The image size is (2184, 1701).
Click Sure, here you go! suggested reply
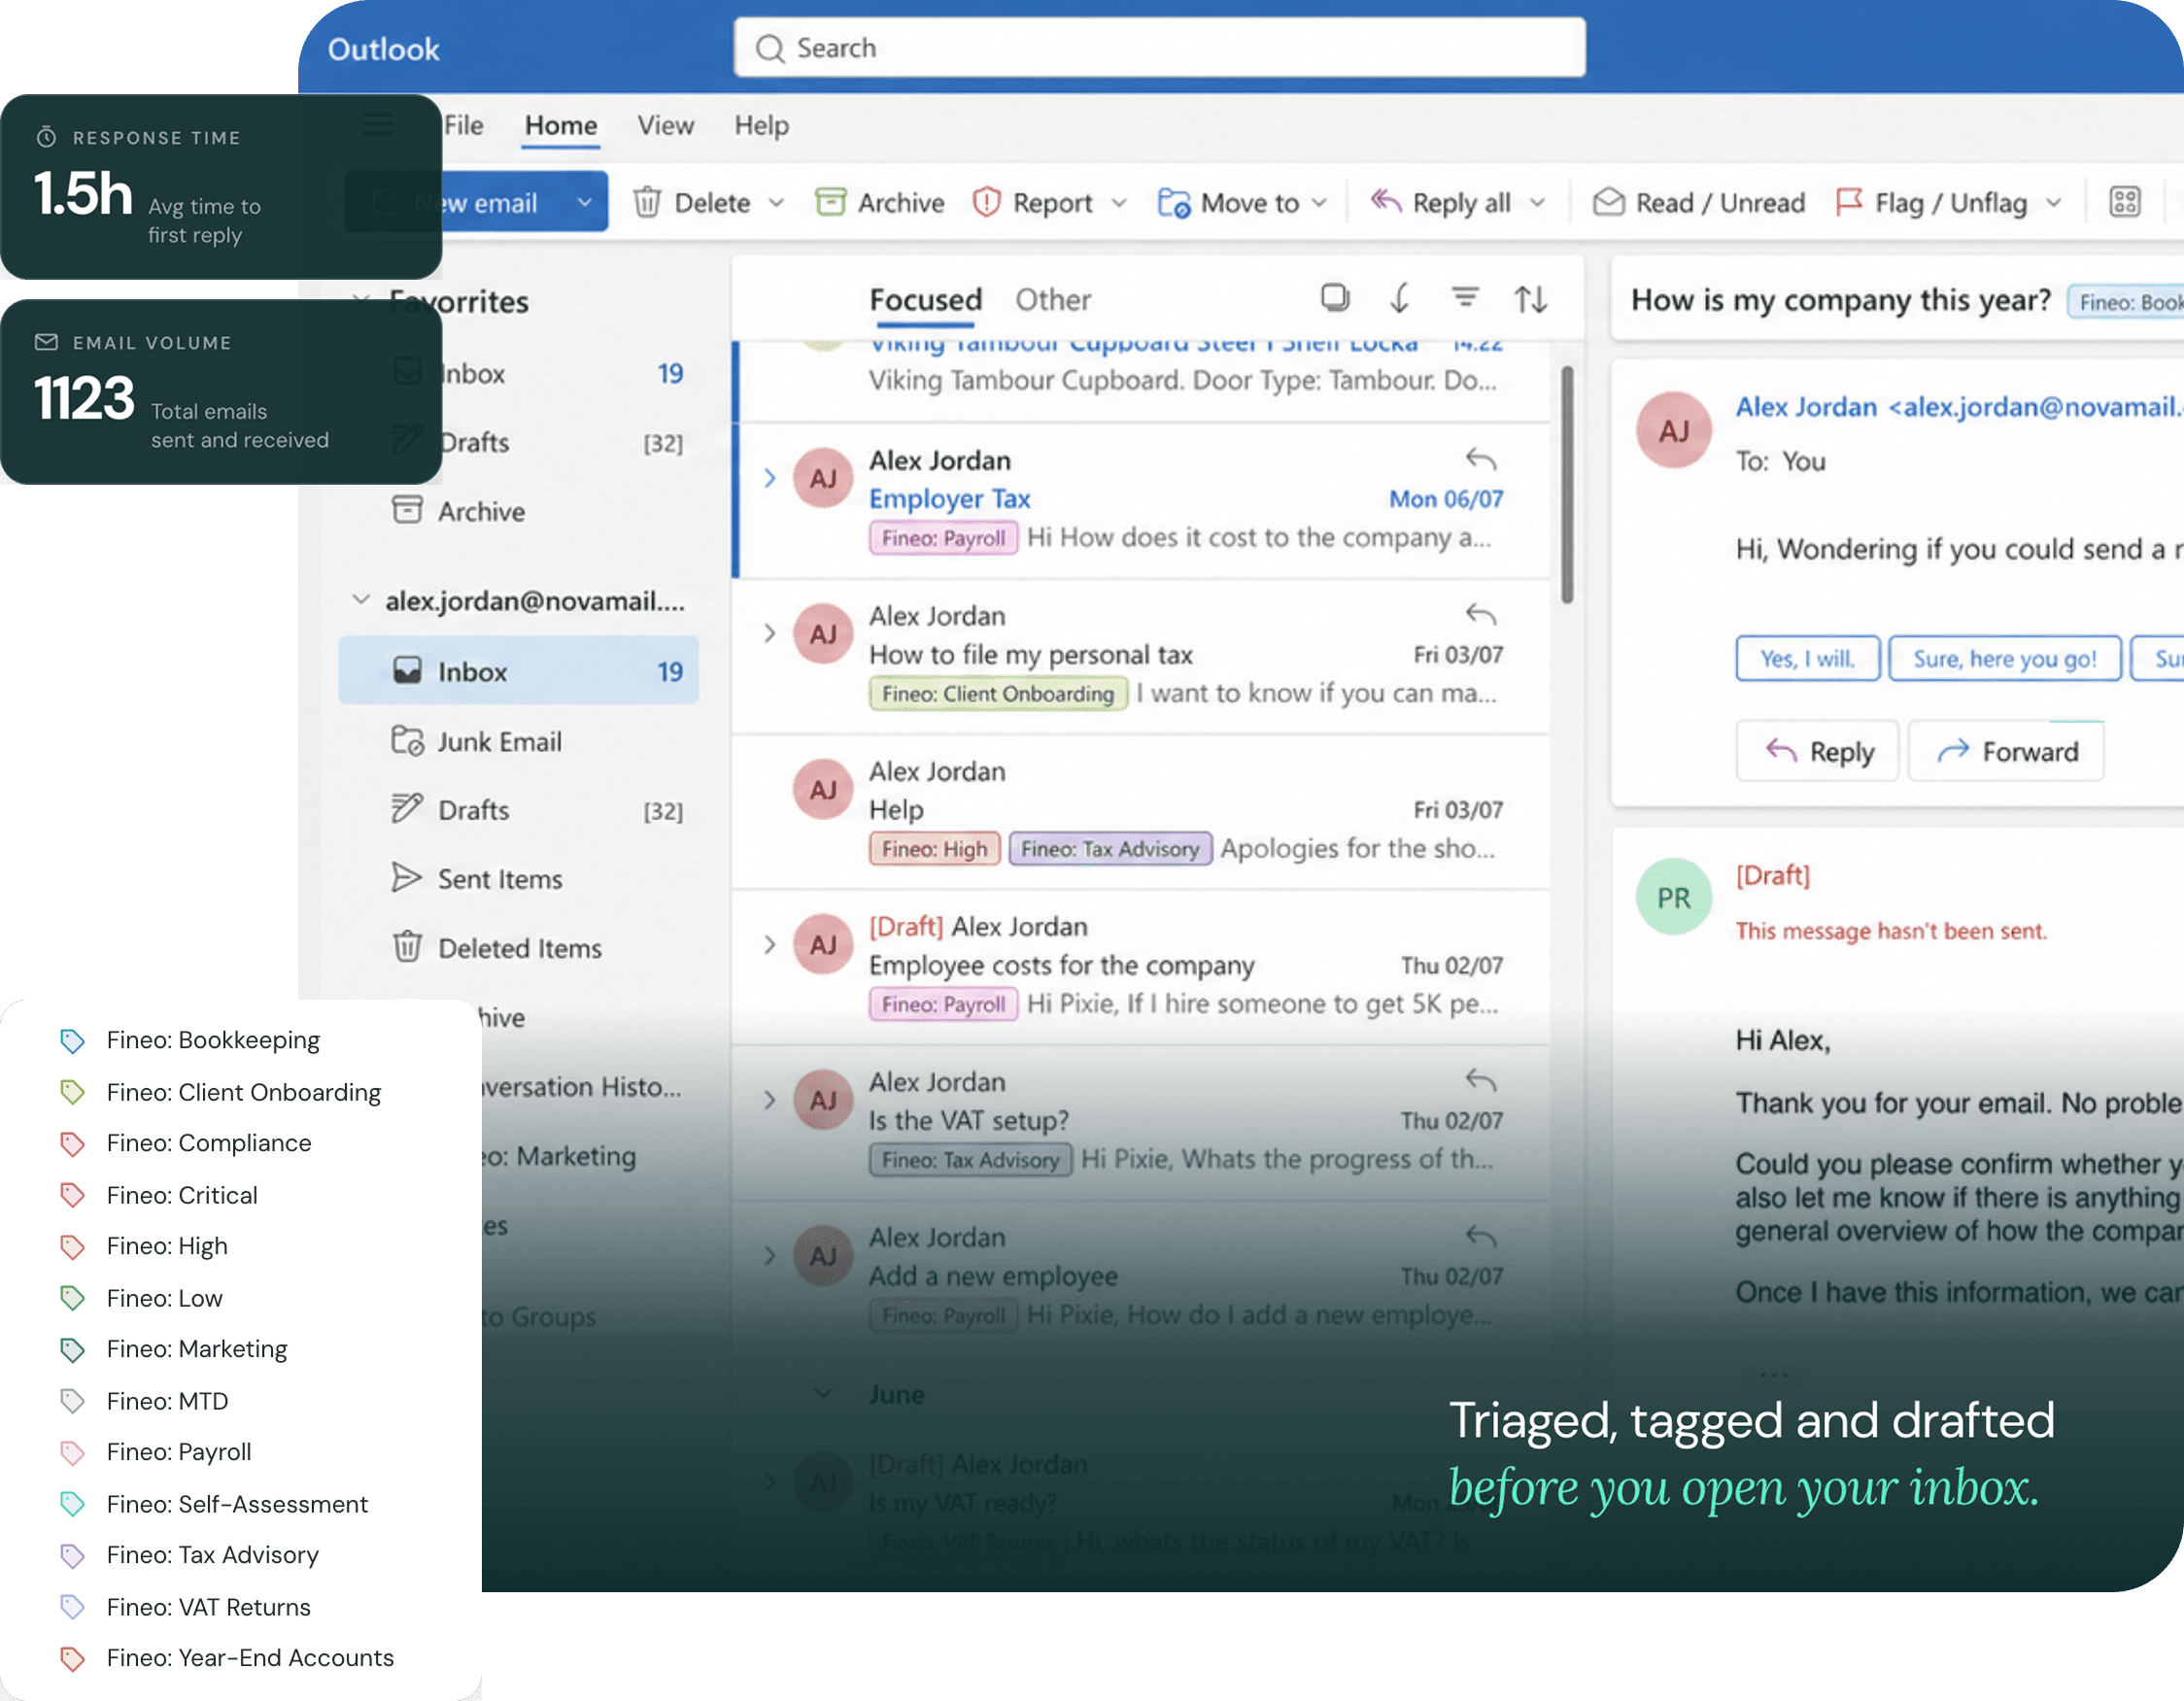click(2005, 658)
